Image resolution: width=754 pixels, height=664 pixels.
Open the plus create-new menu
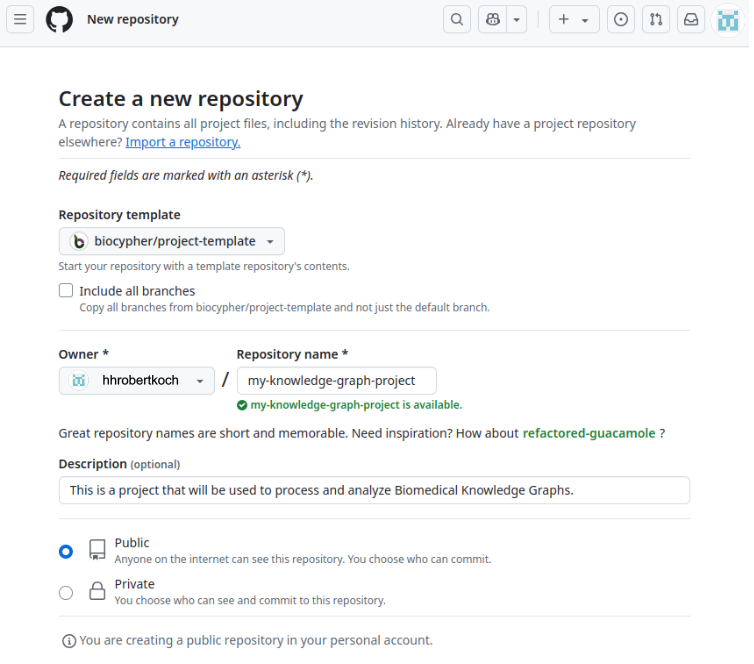573,19
